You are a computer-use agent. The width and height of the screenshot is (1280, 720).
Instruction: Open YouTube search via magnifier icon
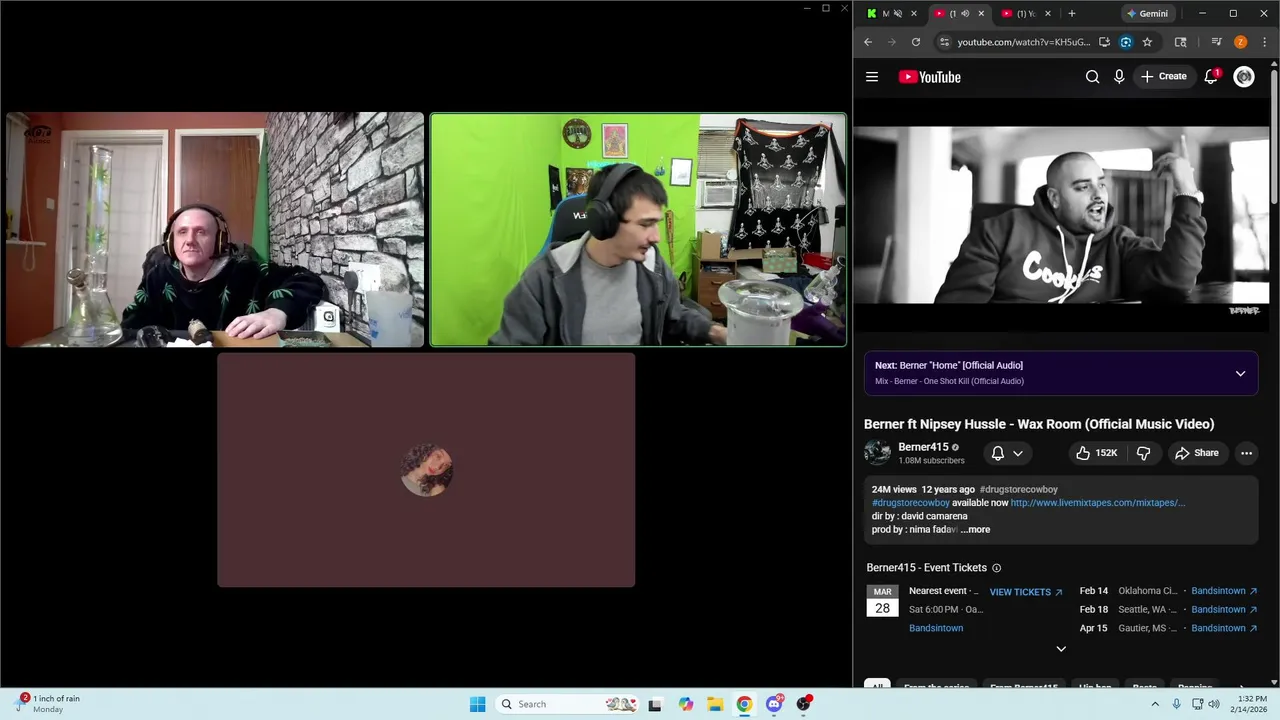click(1092, 77)
